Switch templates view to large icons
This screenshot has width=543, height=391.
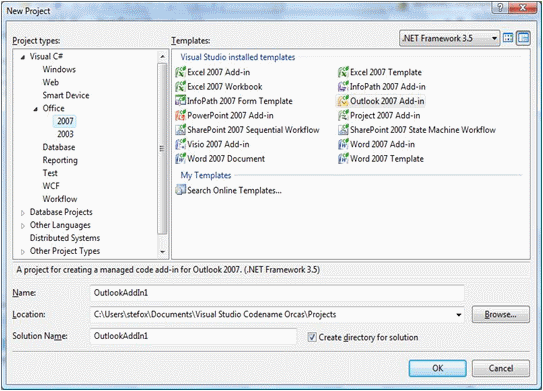pyautogui.click(x=508, y=38)
